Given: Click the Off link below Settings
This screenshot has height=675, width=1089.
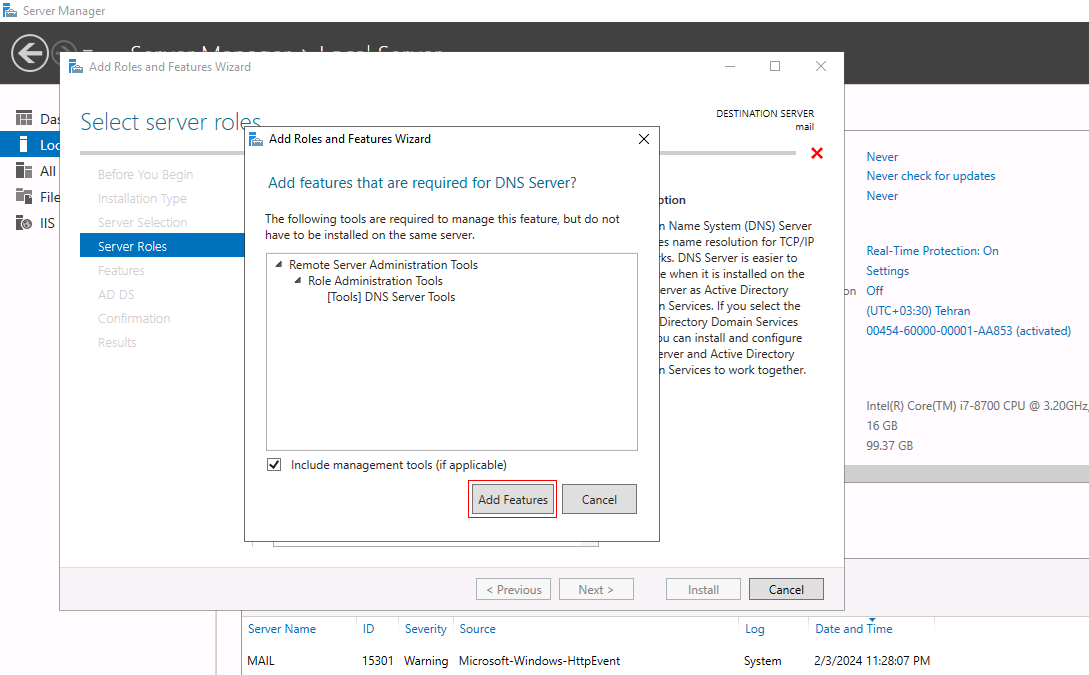Looking at the screenshot, I should pyautogui.click(x=875, y=290).
